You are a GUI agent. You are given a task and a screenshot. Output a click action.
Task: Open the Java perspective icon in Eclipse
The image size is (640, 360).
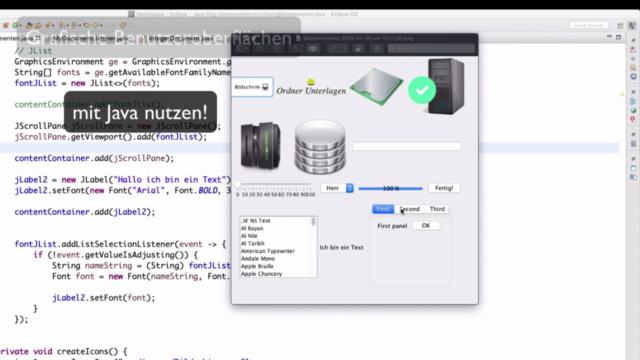tap(632, 25)
